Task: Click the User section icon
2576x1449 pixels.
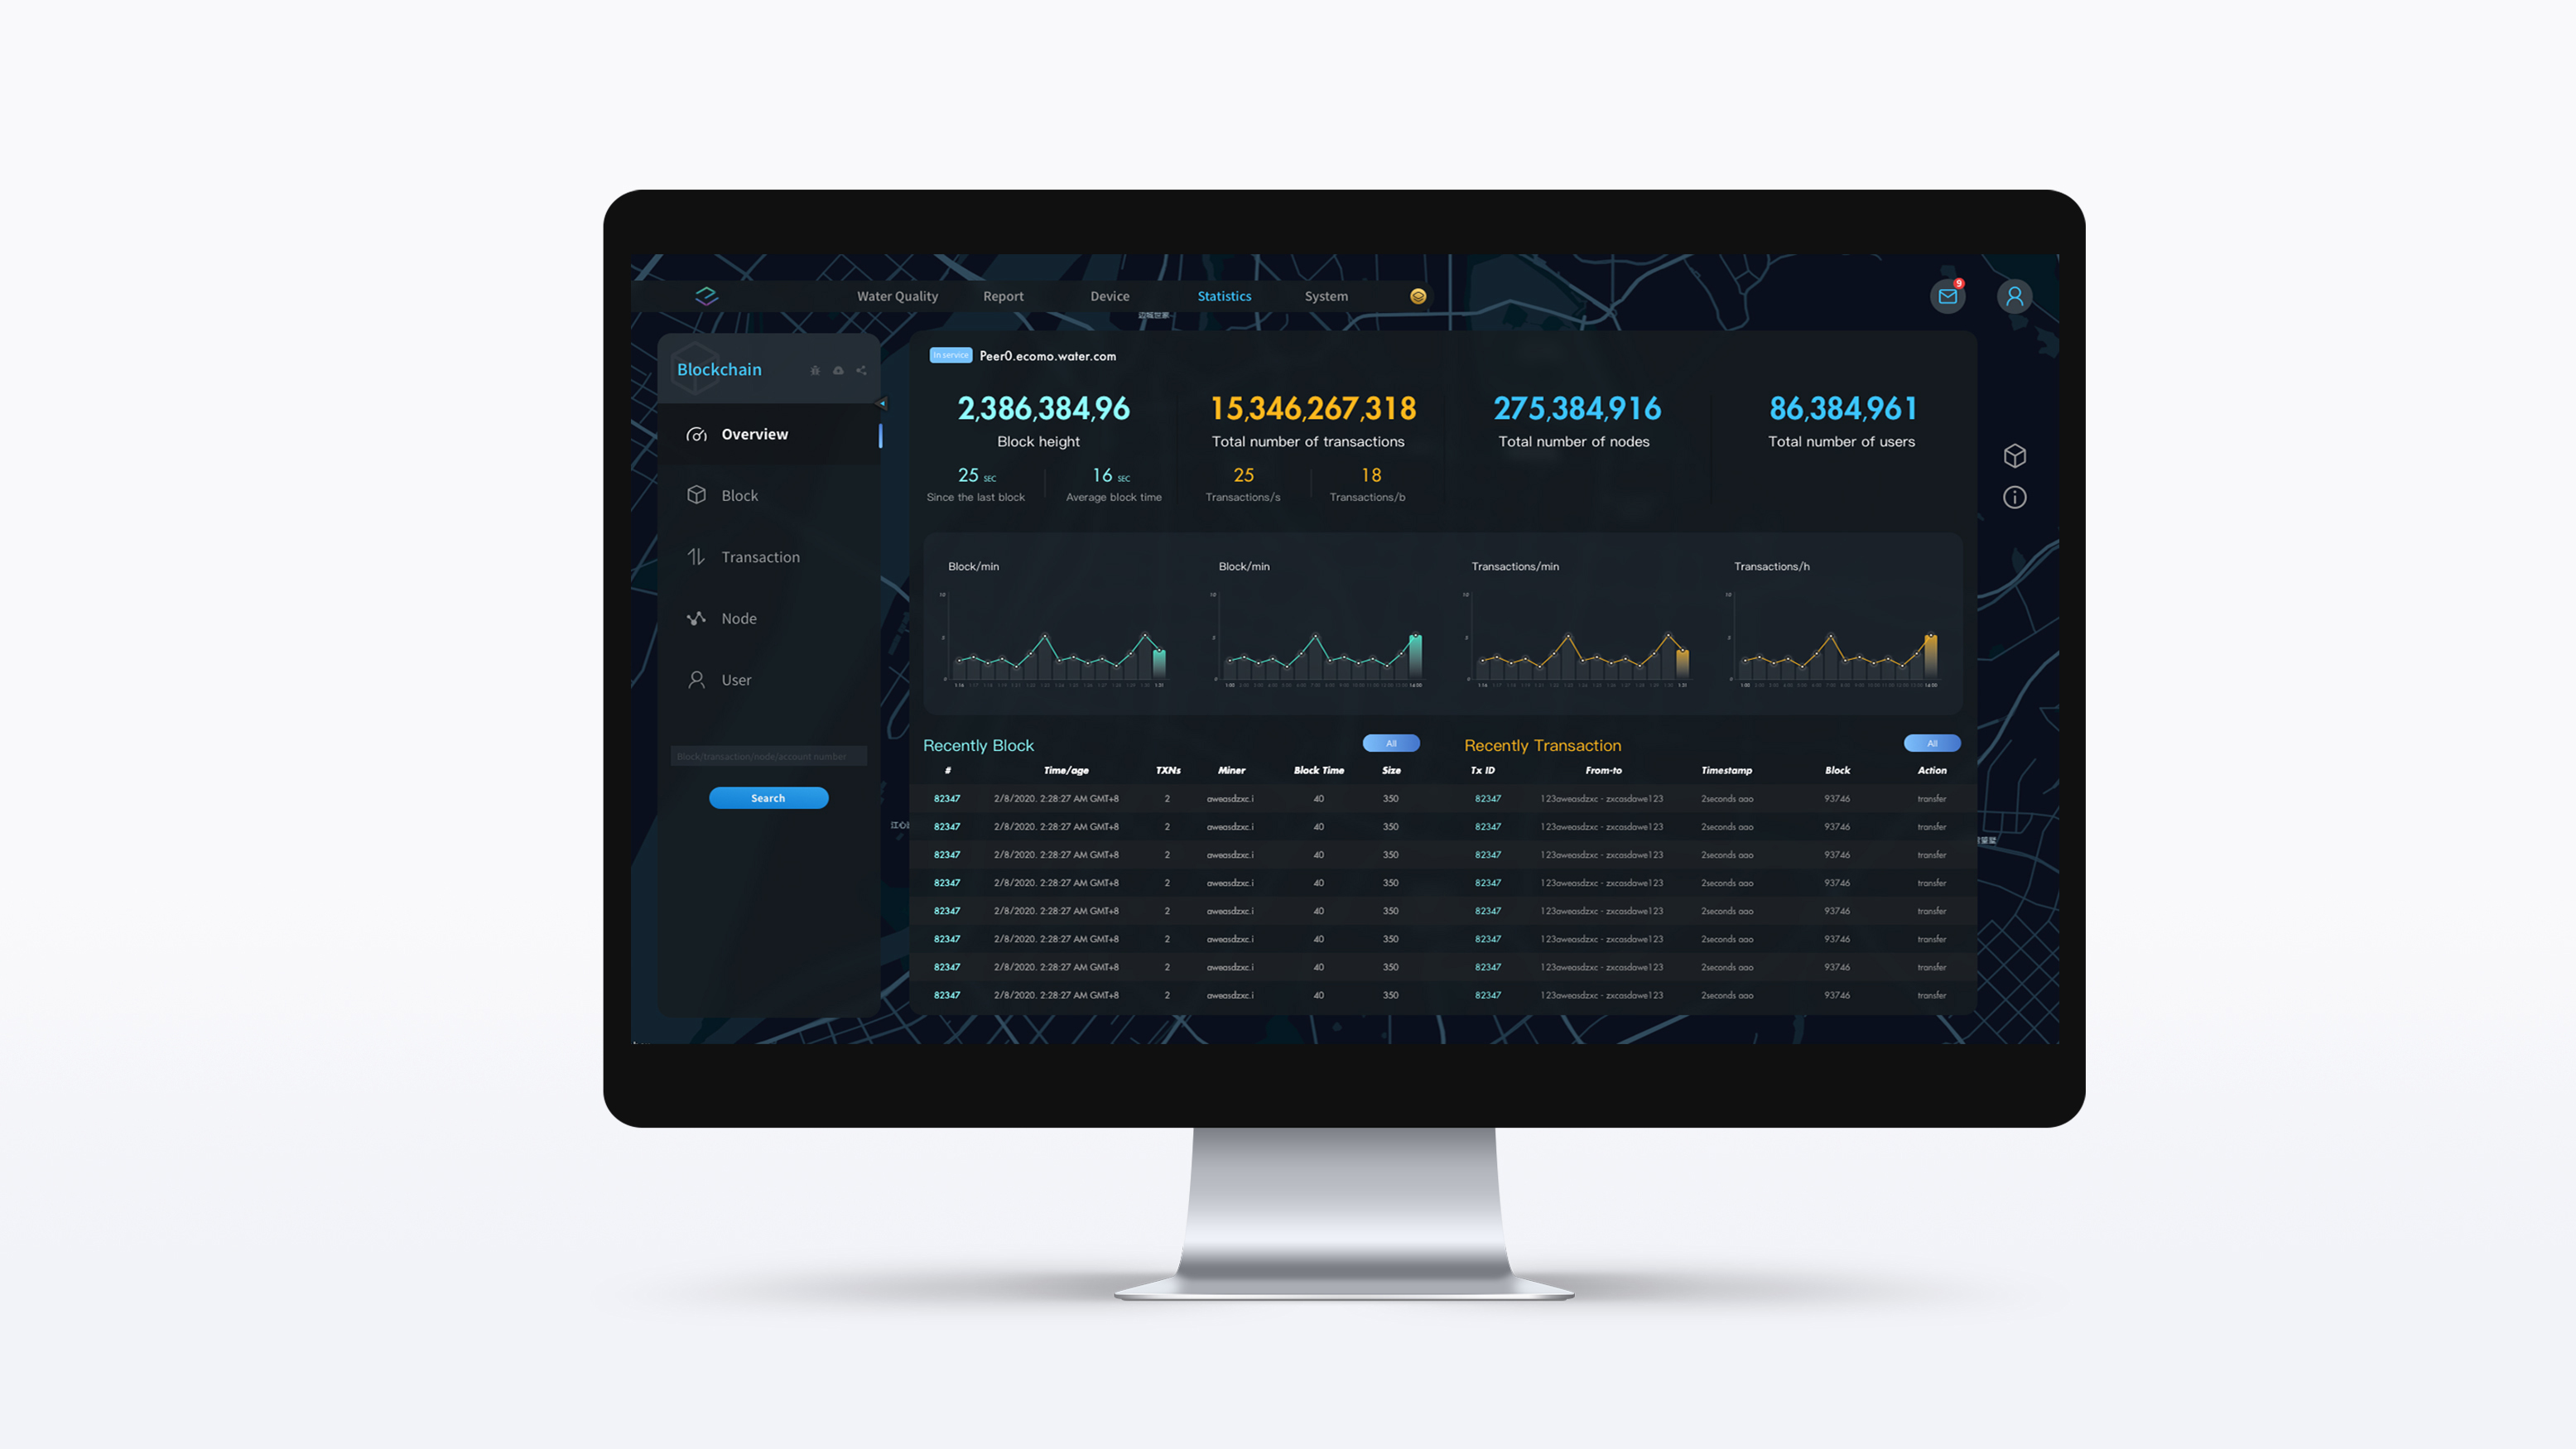Action: pos(697,680)
